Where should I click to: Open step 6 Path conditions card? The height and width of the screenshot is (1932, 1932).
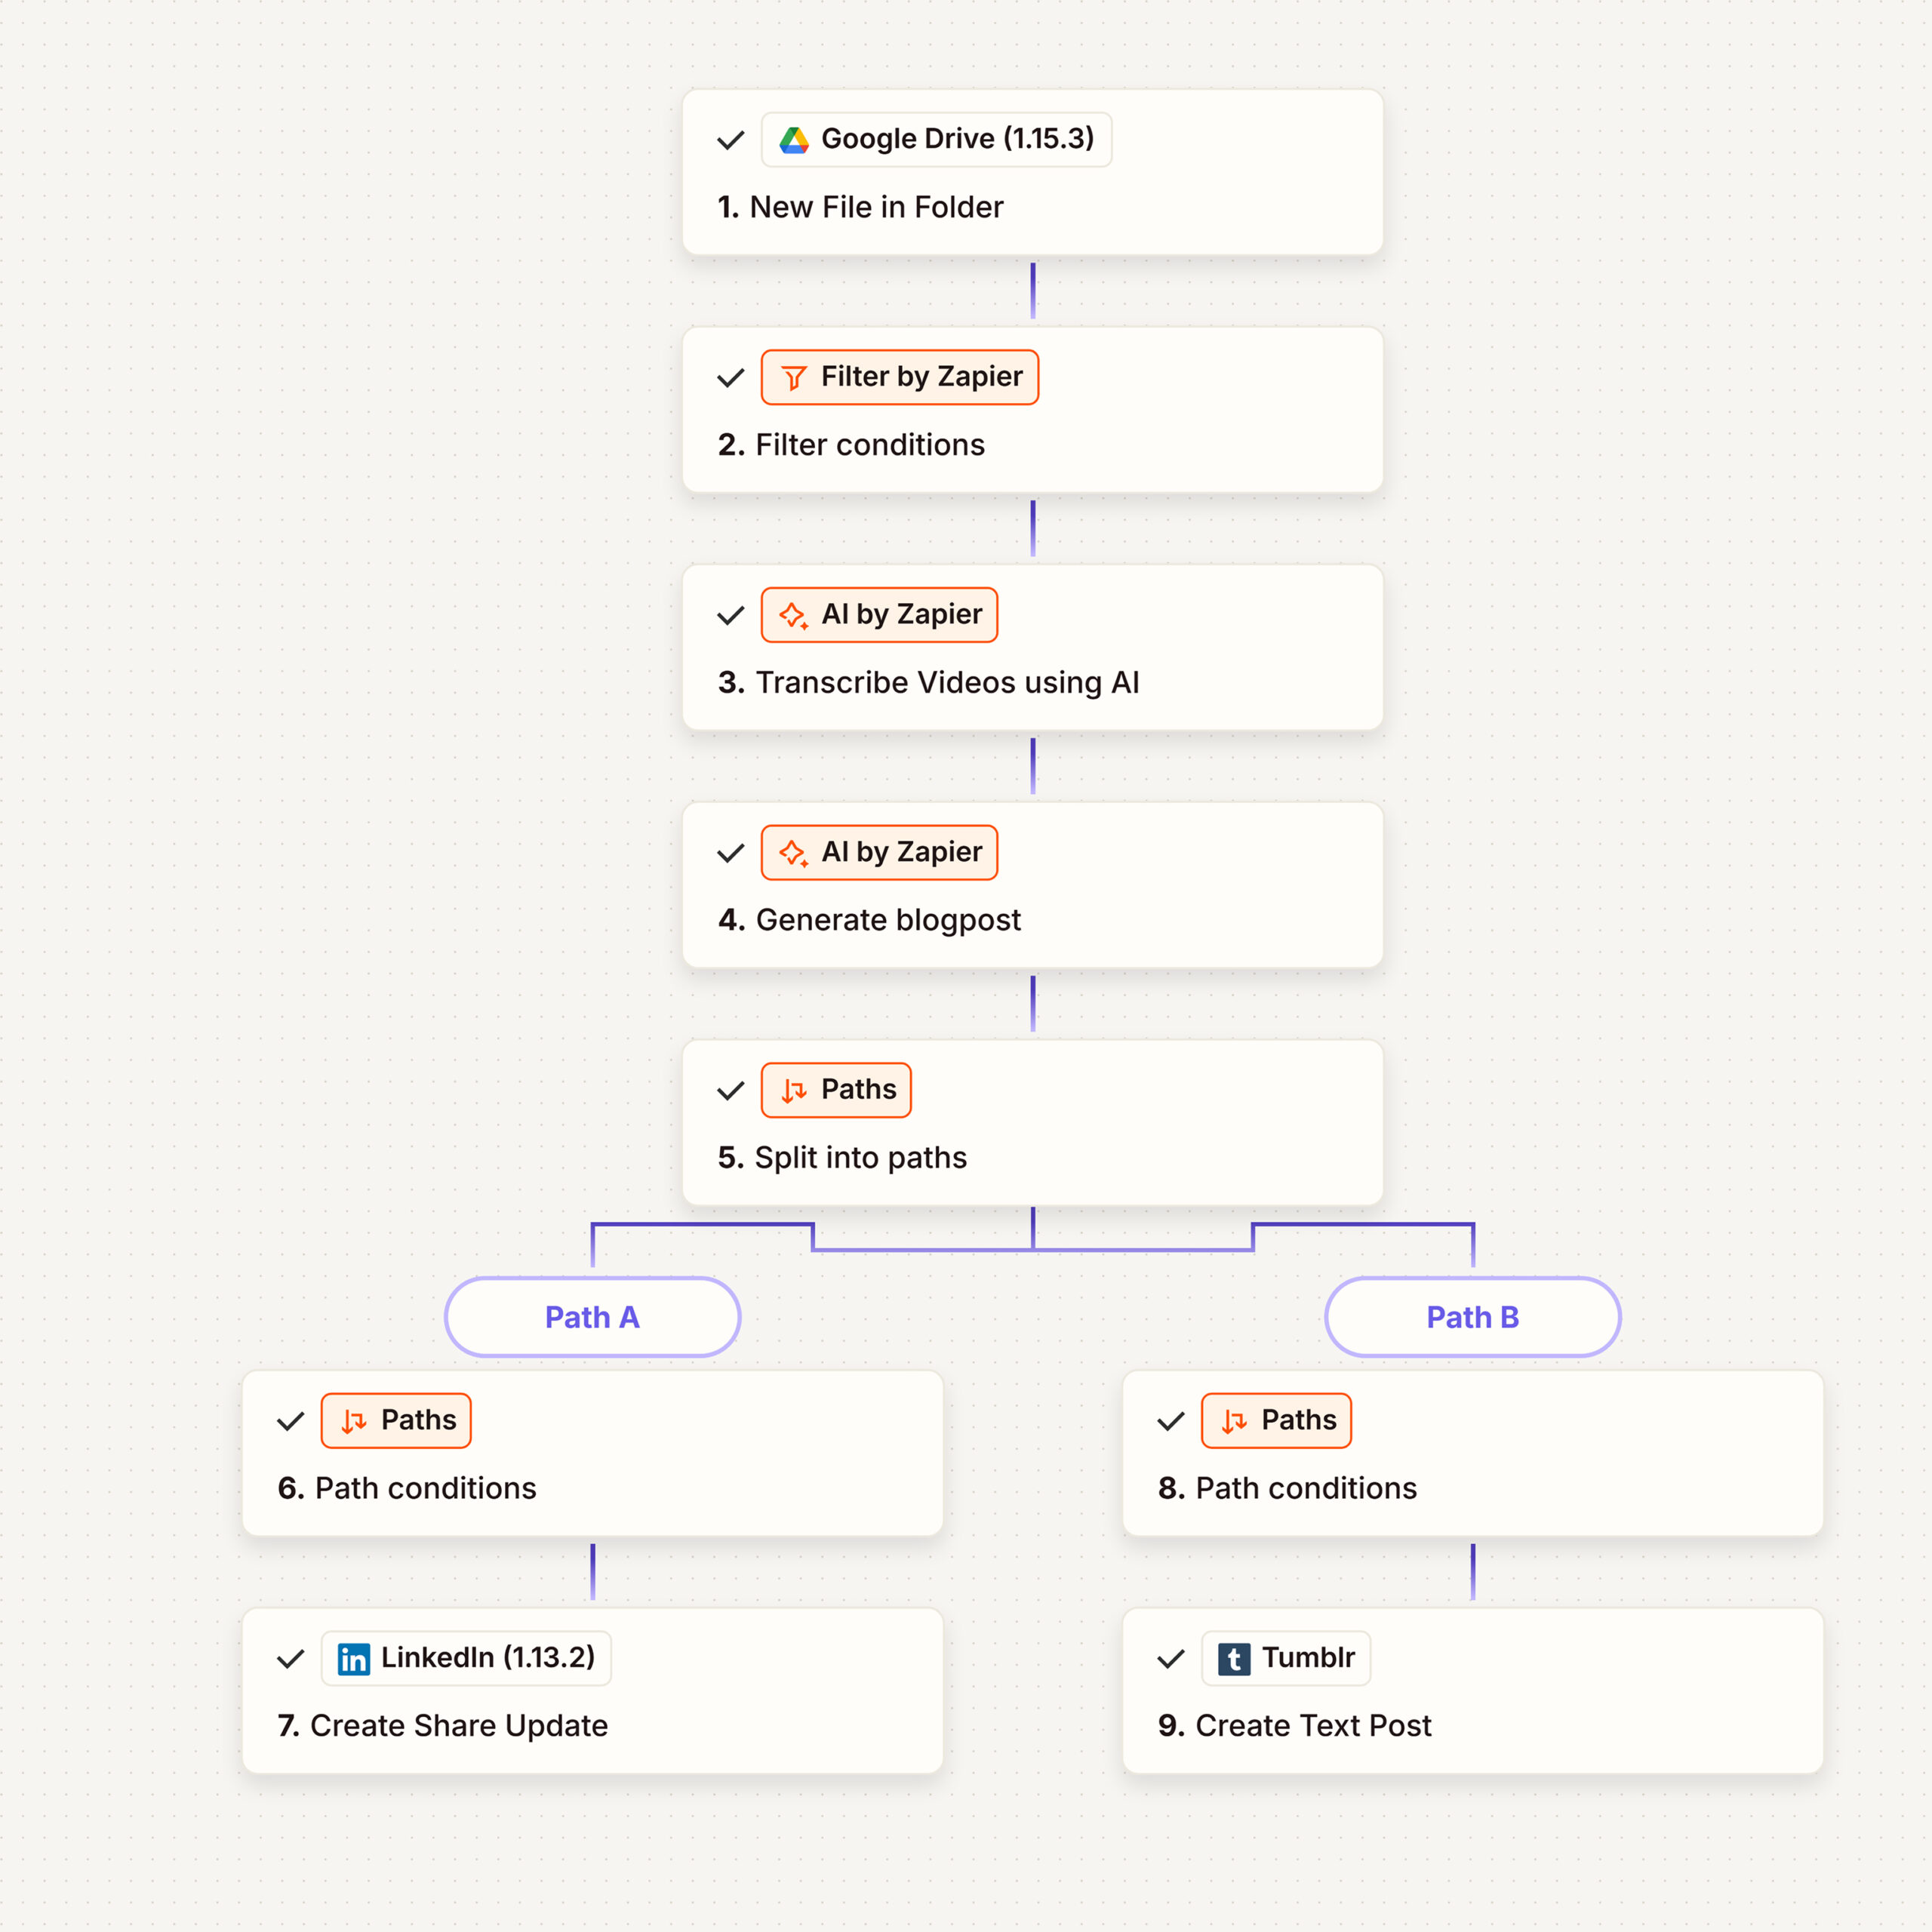[592, 1488]
